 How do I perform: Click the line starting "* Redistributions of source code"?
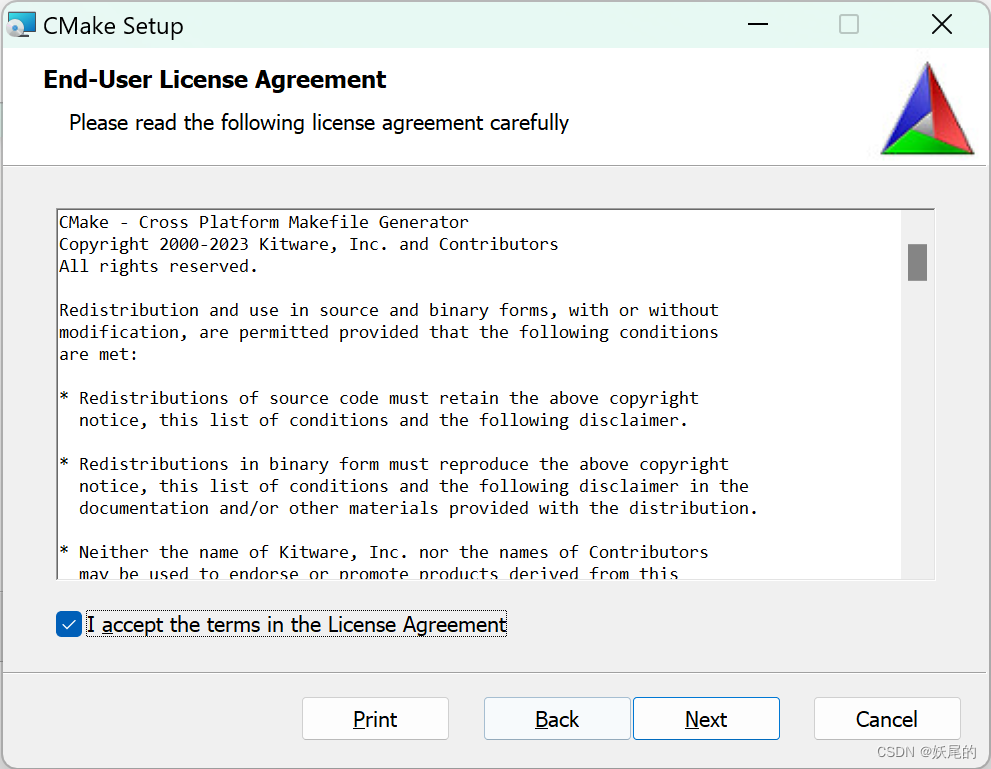379,398
